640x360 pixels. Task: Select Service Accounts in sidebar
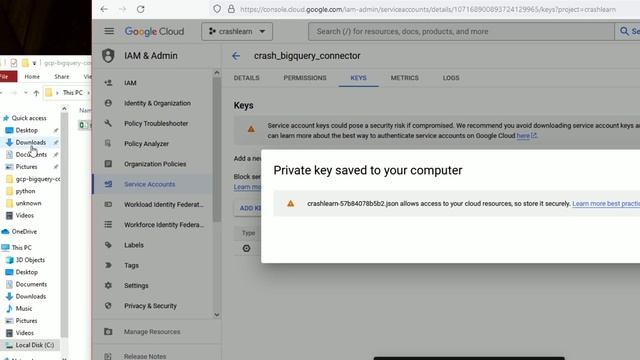(149, 184)
